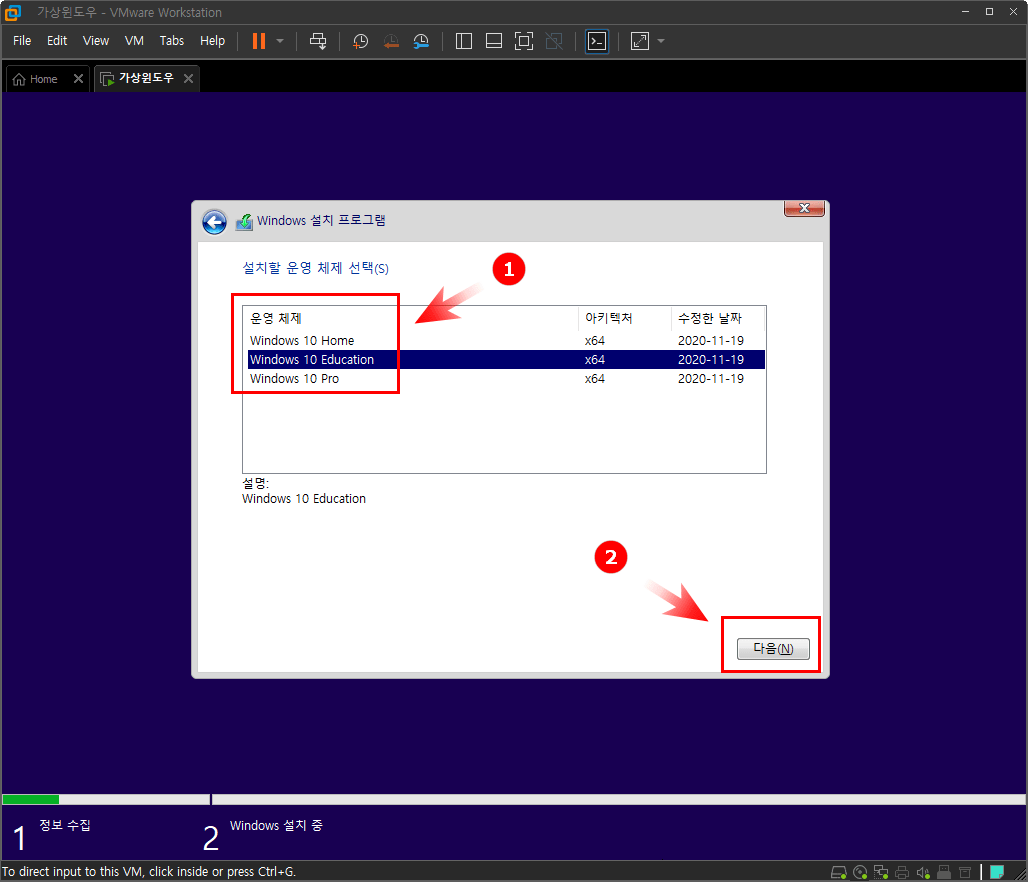Click the 아키텍처 column header
1028x882 pixels.
point(625,318)
